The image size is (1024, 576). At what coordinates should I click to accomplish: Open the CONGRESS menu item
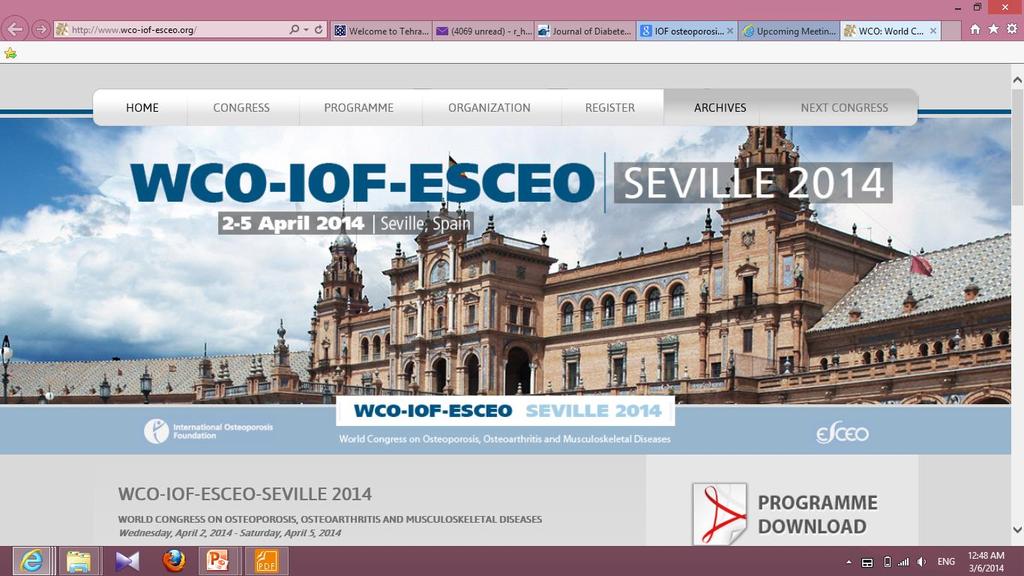[x=241, y=108]
